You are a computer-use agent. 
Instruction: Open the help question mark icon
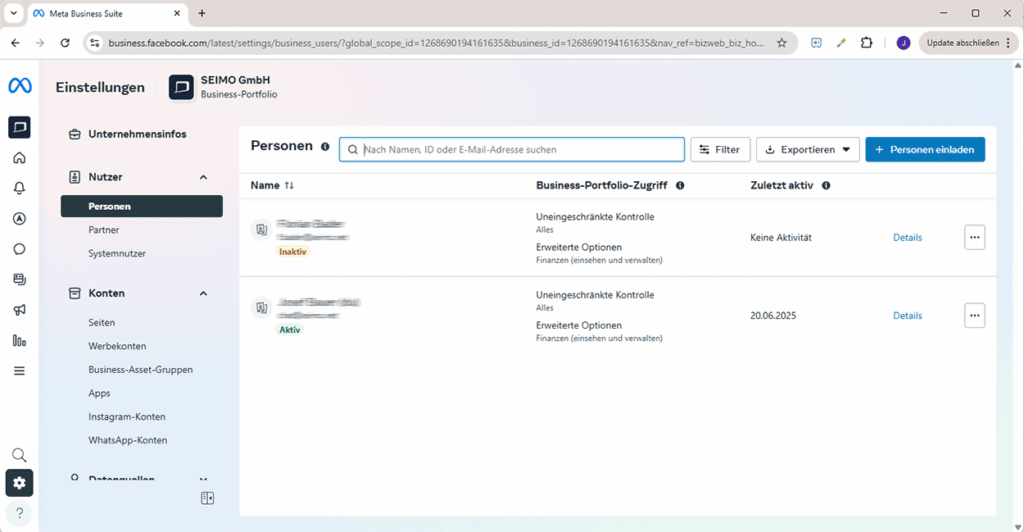pyautogui.click(x=20, y=513)
